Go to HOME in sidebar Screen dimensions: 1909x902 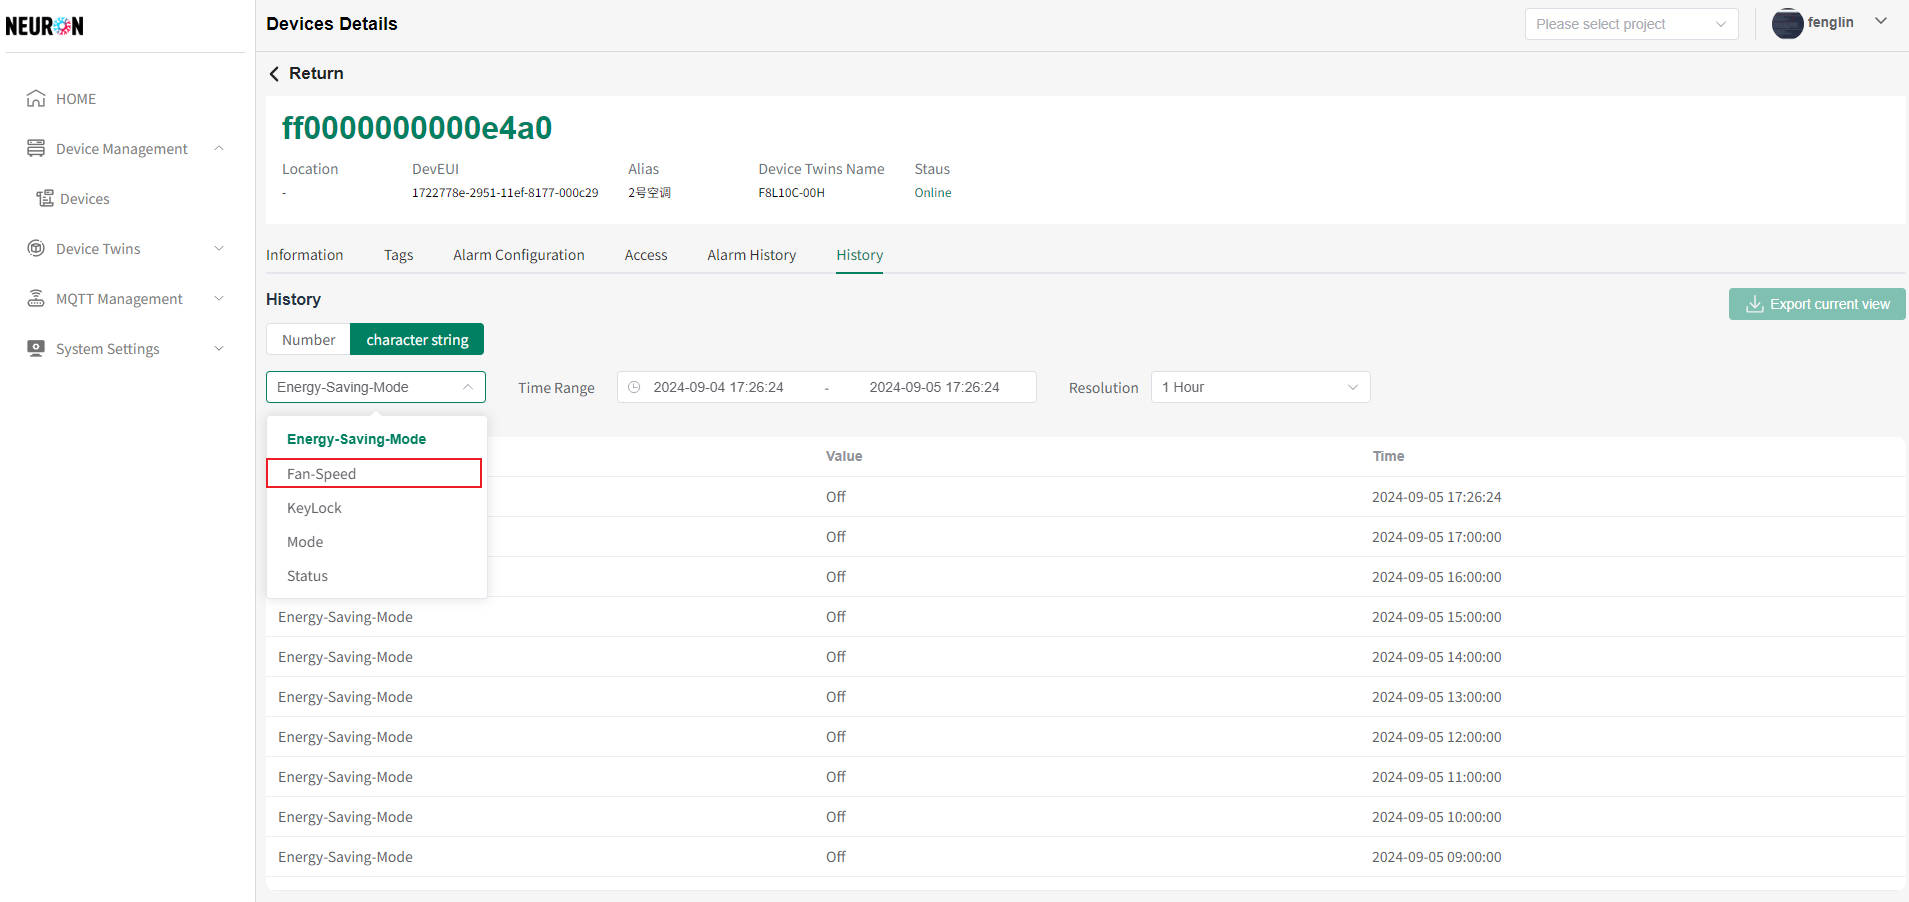[x=76, y=98]
